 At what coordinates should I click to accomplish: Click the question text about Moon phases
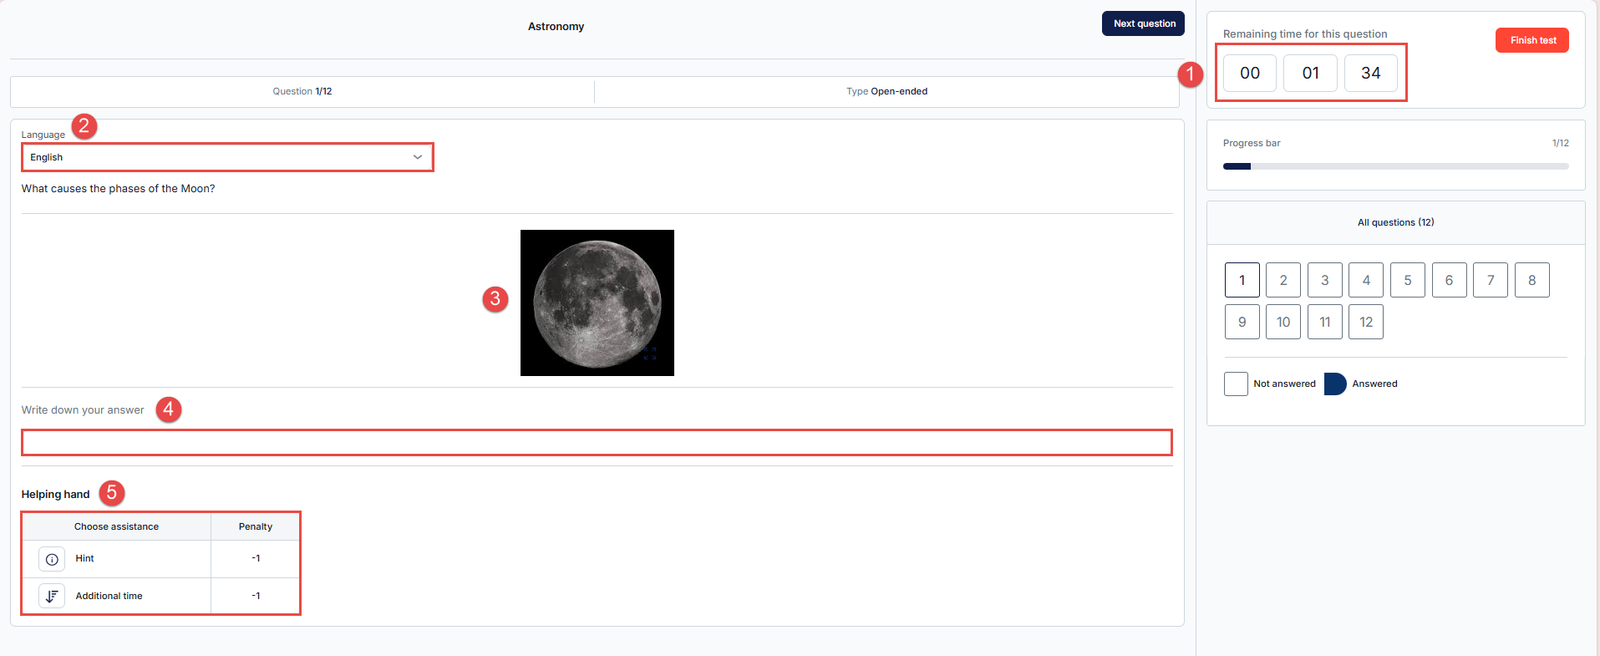[x=118, y=188]
